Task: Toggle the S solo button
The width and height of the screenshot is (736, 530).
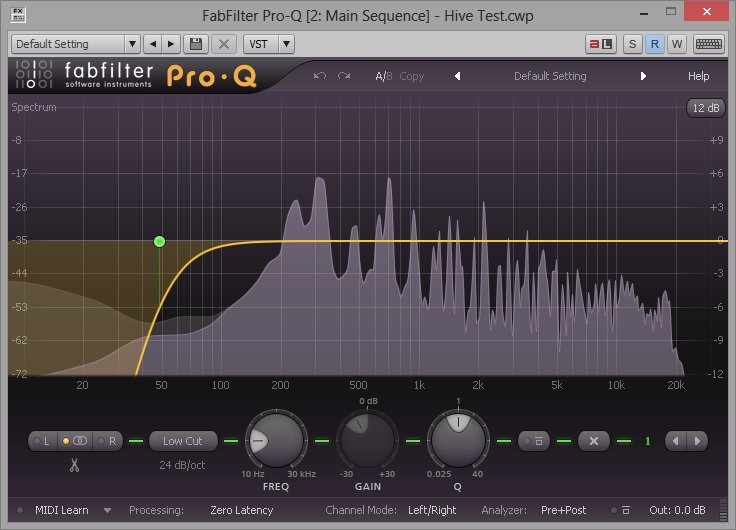Action: (x=633, y=44)
